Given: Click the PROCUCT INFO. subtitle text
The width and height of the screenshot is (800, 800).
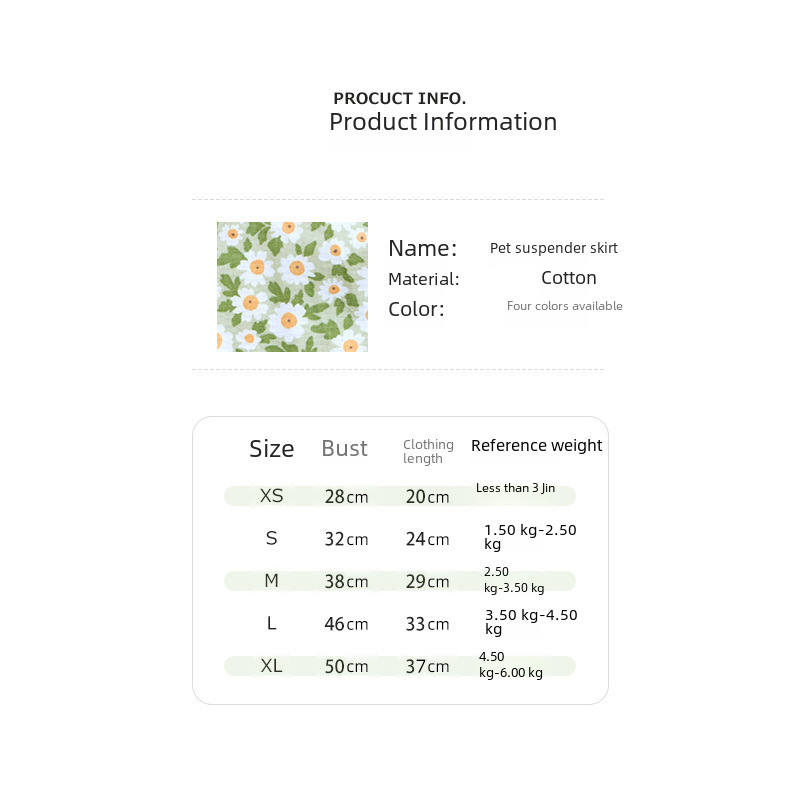Looking at the screenshot, I should point(399,98).
